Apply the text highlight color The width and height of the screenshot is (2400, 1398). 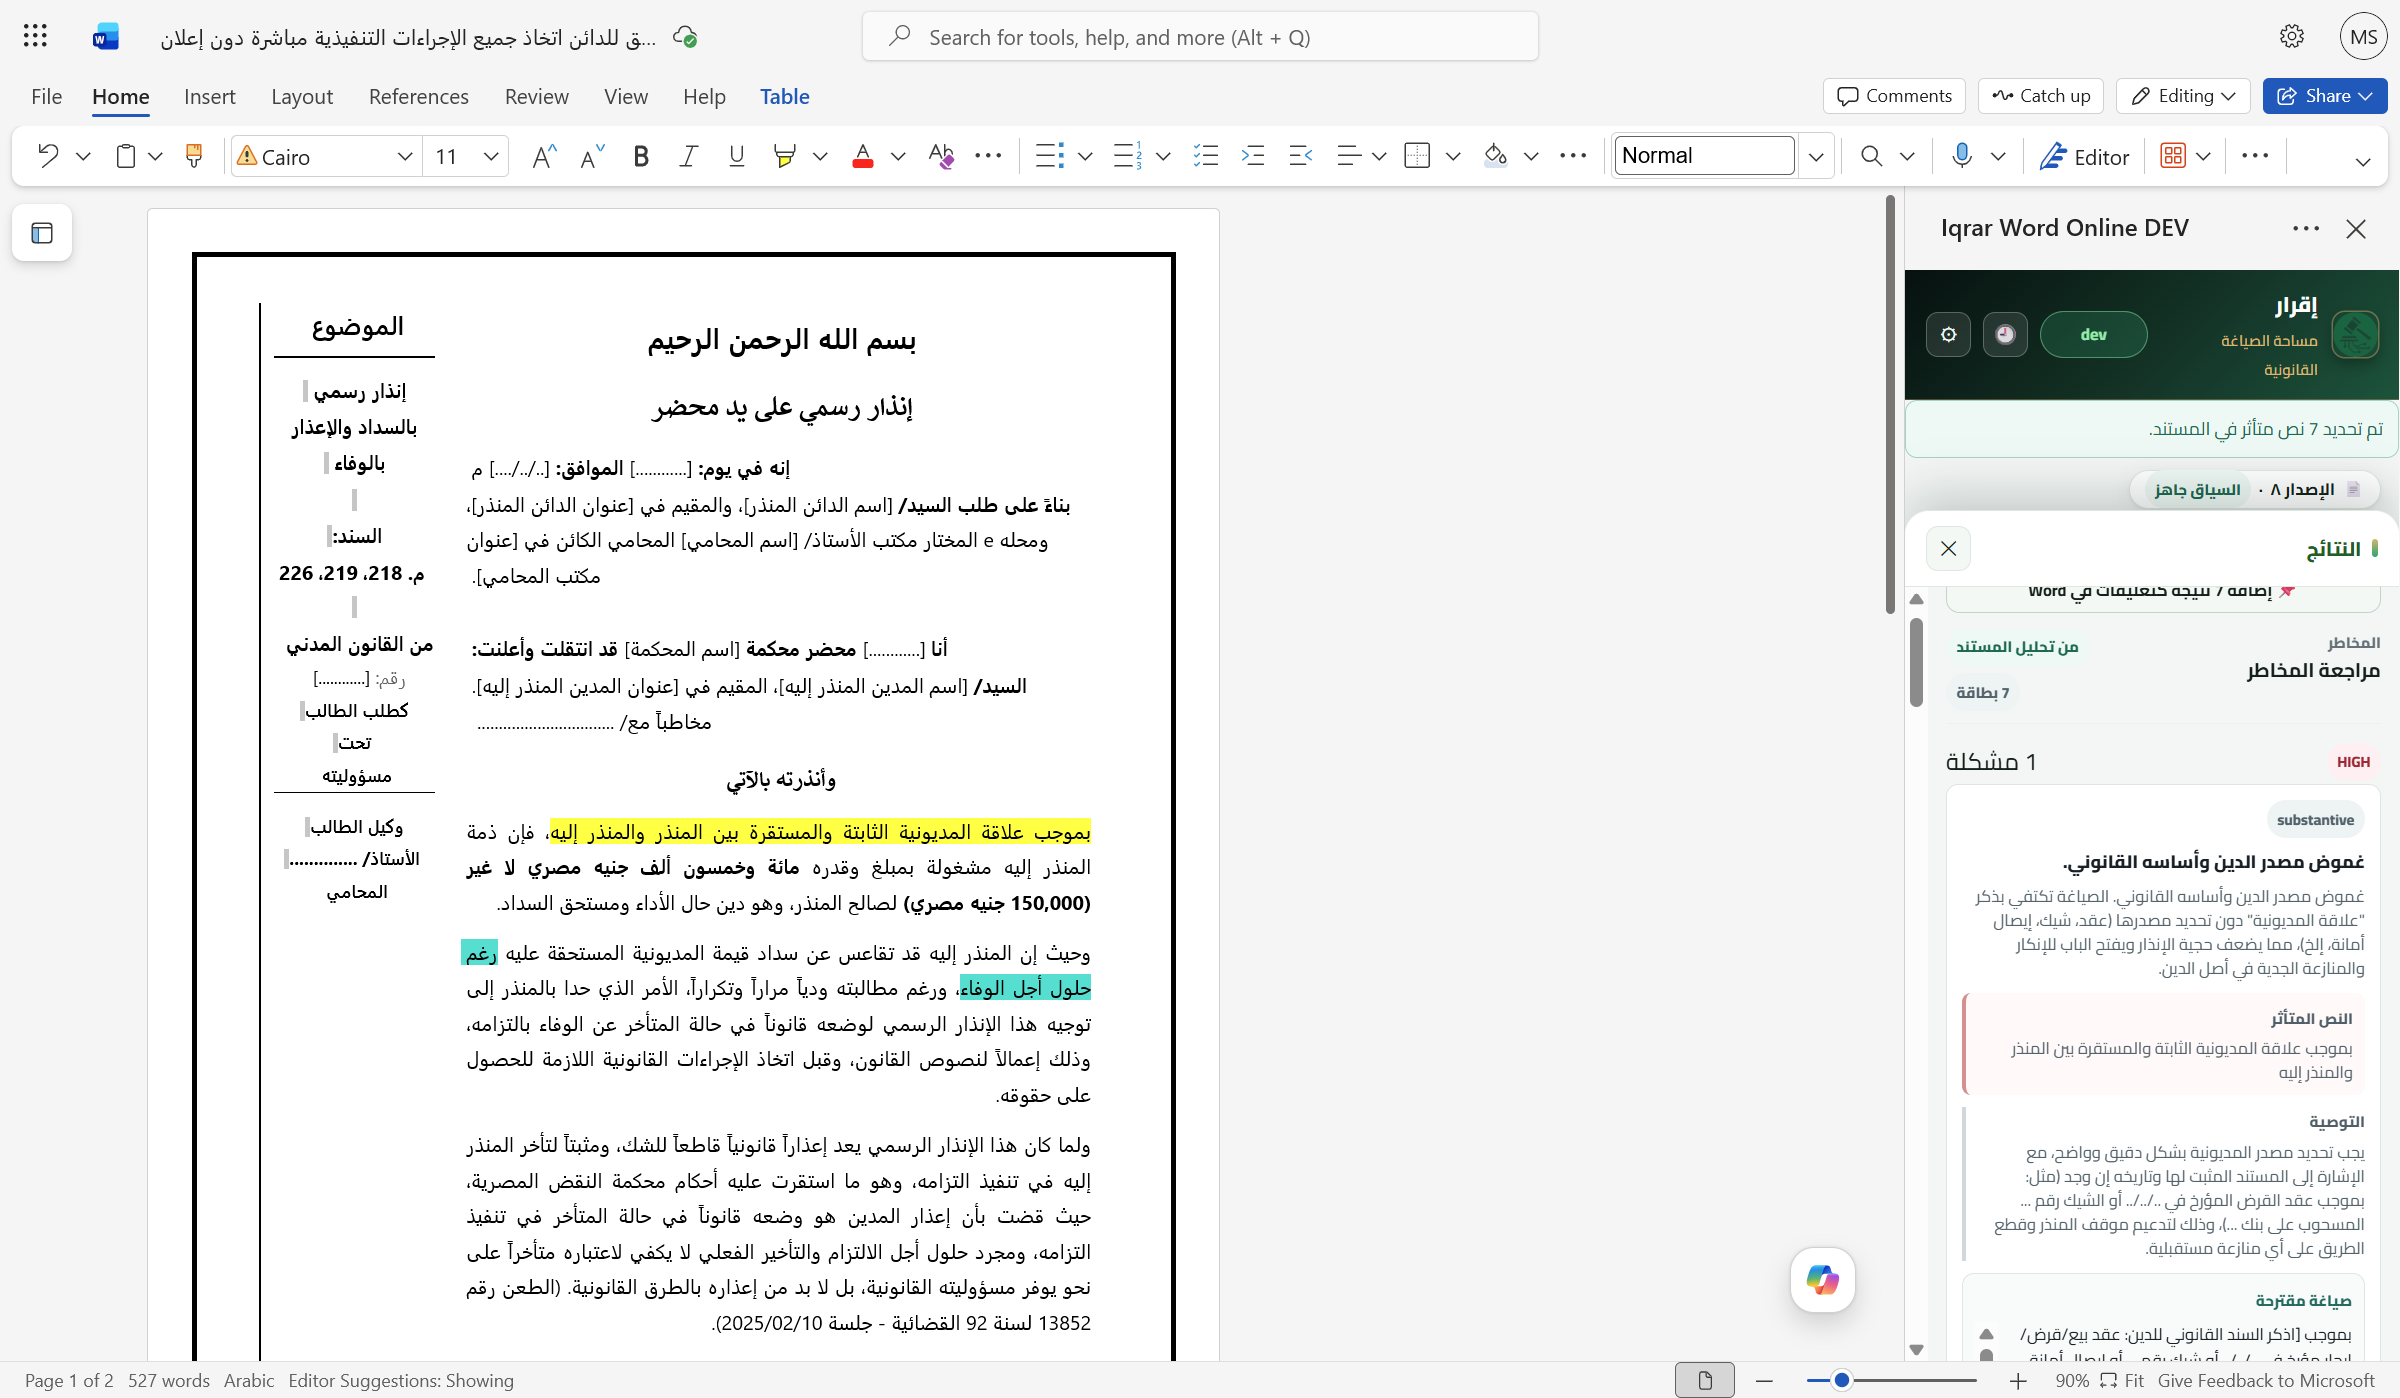[785, 156]
